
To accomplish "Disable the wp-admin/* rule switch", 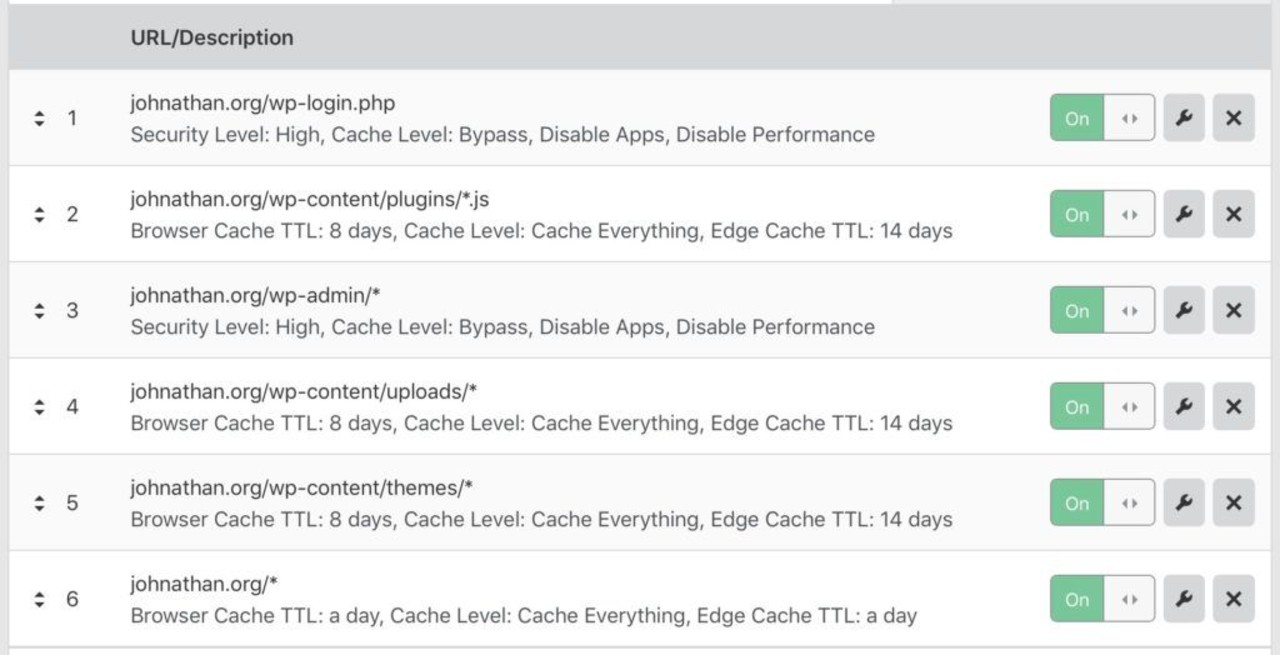I will click(1102, 310).
